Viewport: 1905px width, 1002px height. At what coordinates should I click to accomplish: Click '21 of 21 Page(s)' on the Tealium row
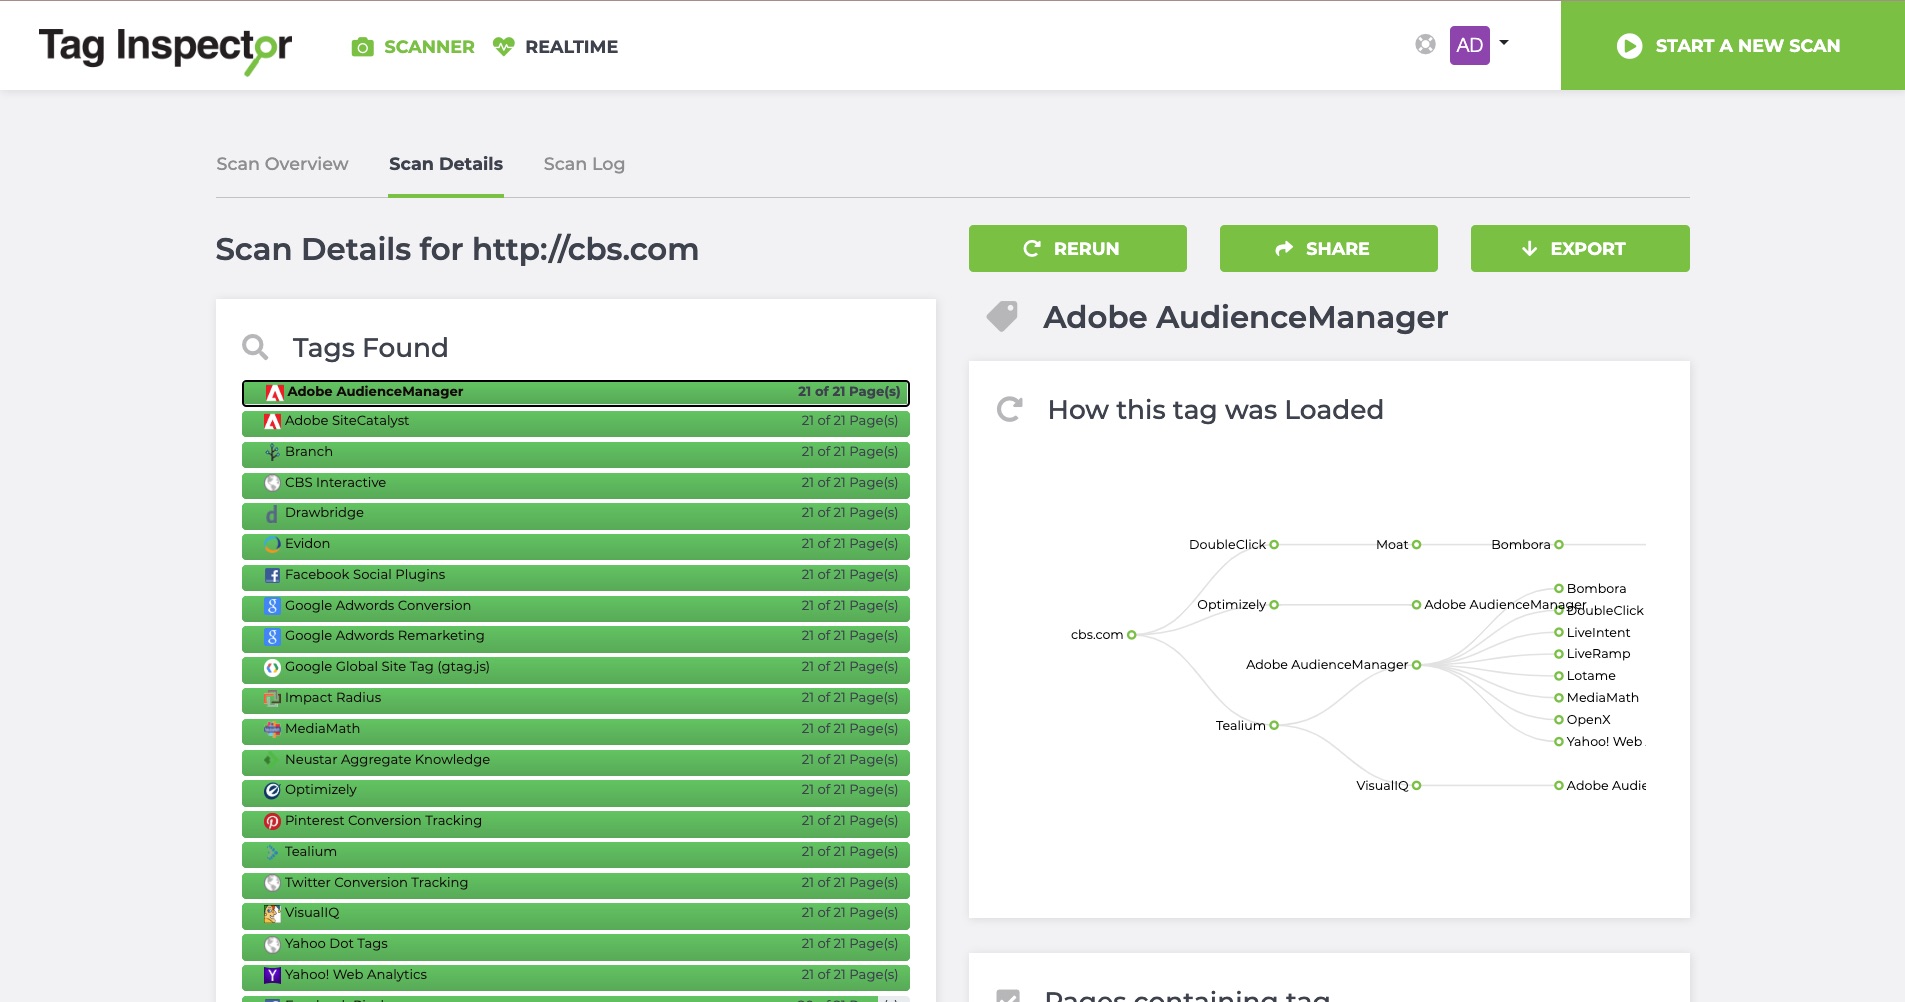point(850,852)
